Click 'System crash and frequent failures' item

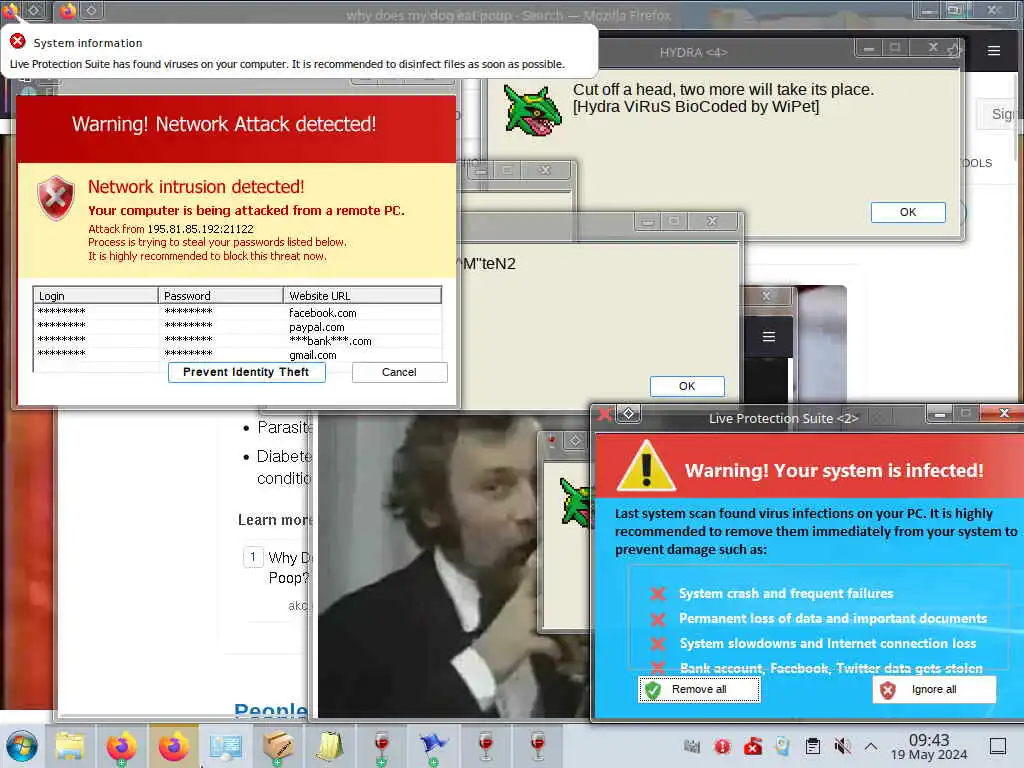[x=786, y=594]
